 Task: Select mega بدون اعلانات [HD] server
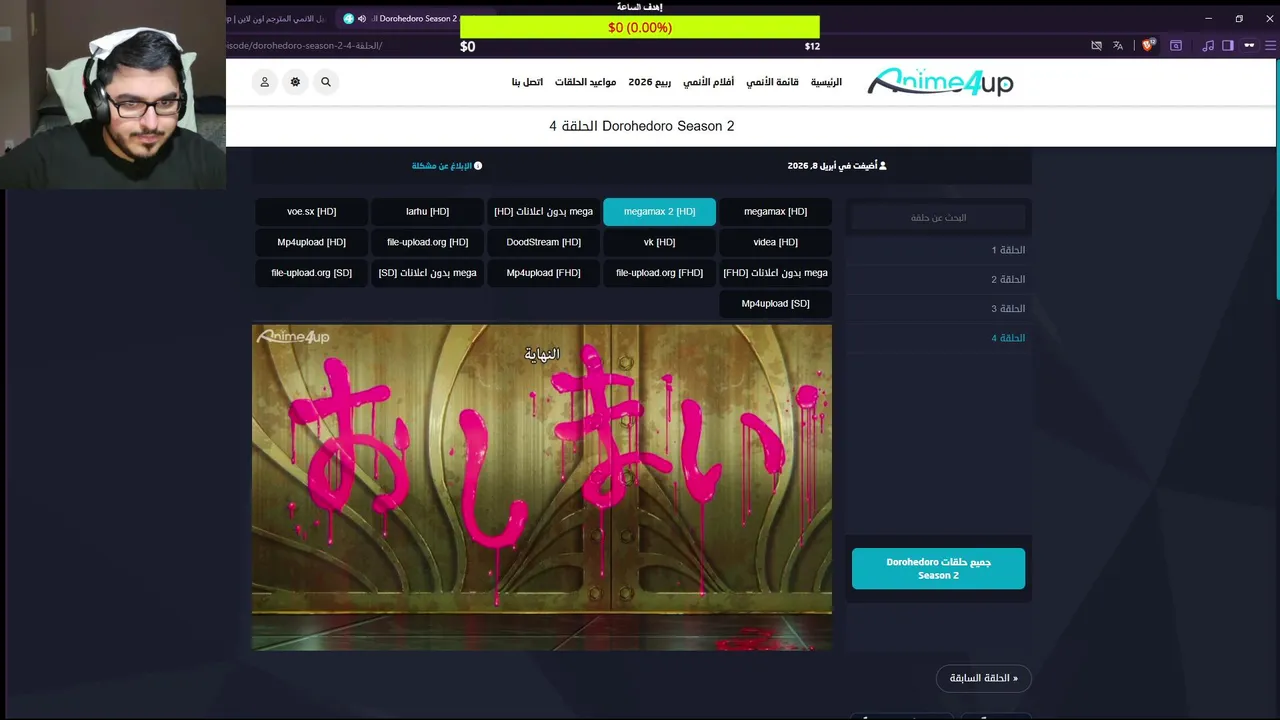543,212
